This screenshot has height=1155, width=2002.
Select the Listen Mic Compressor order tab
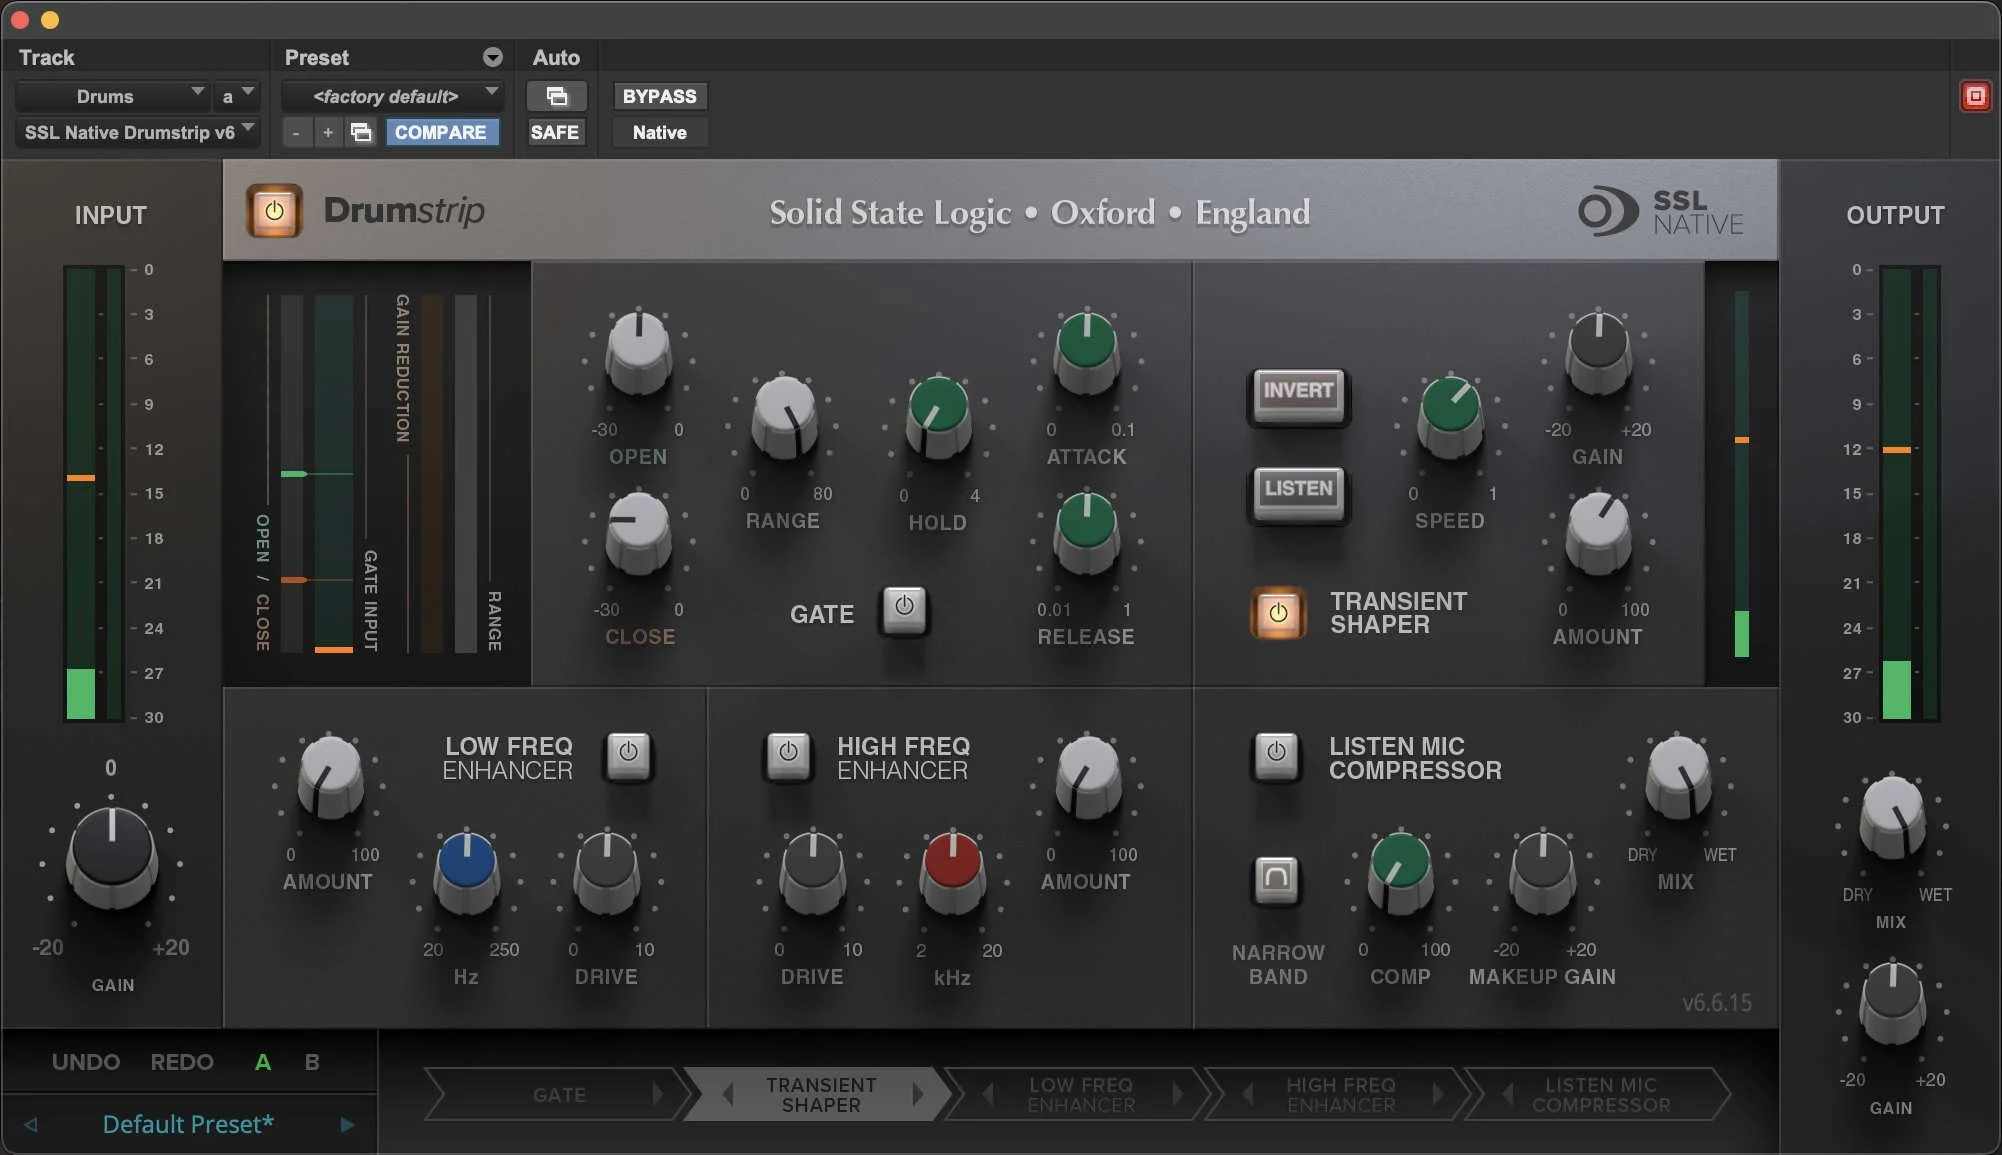click(x=1600, y=1095)
